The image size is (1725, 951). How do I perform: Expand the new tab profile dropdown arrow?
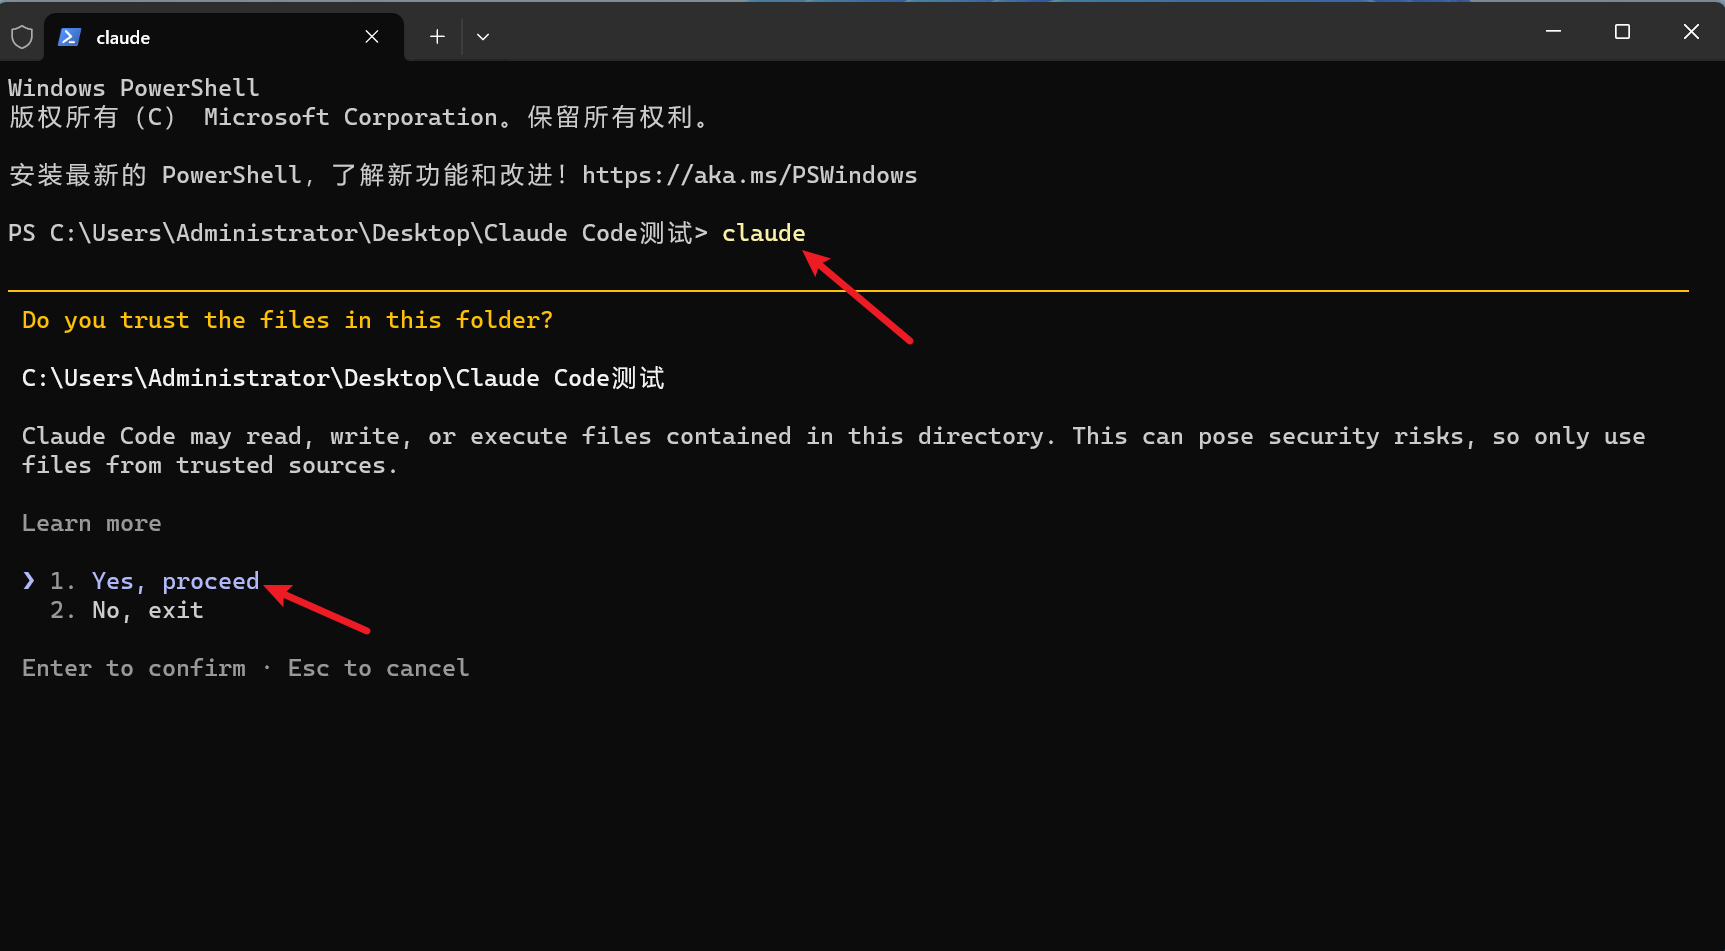coord(483,37)
